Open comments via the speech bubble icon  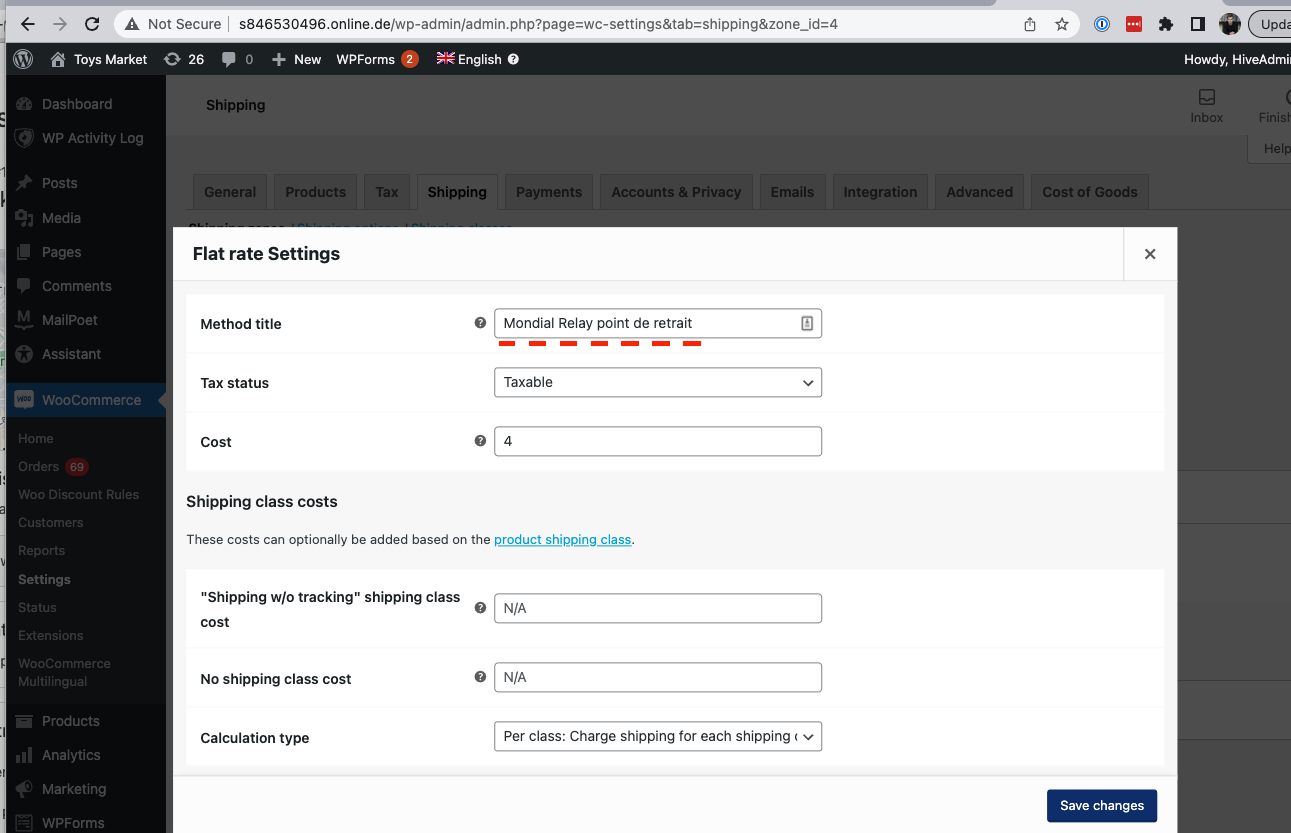coord(231,59)
